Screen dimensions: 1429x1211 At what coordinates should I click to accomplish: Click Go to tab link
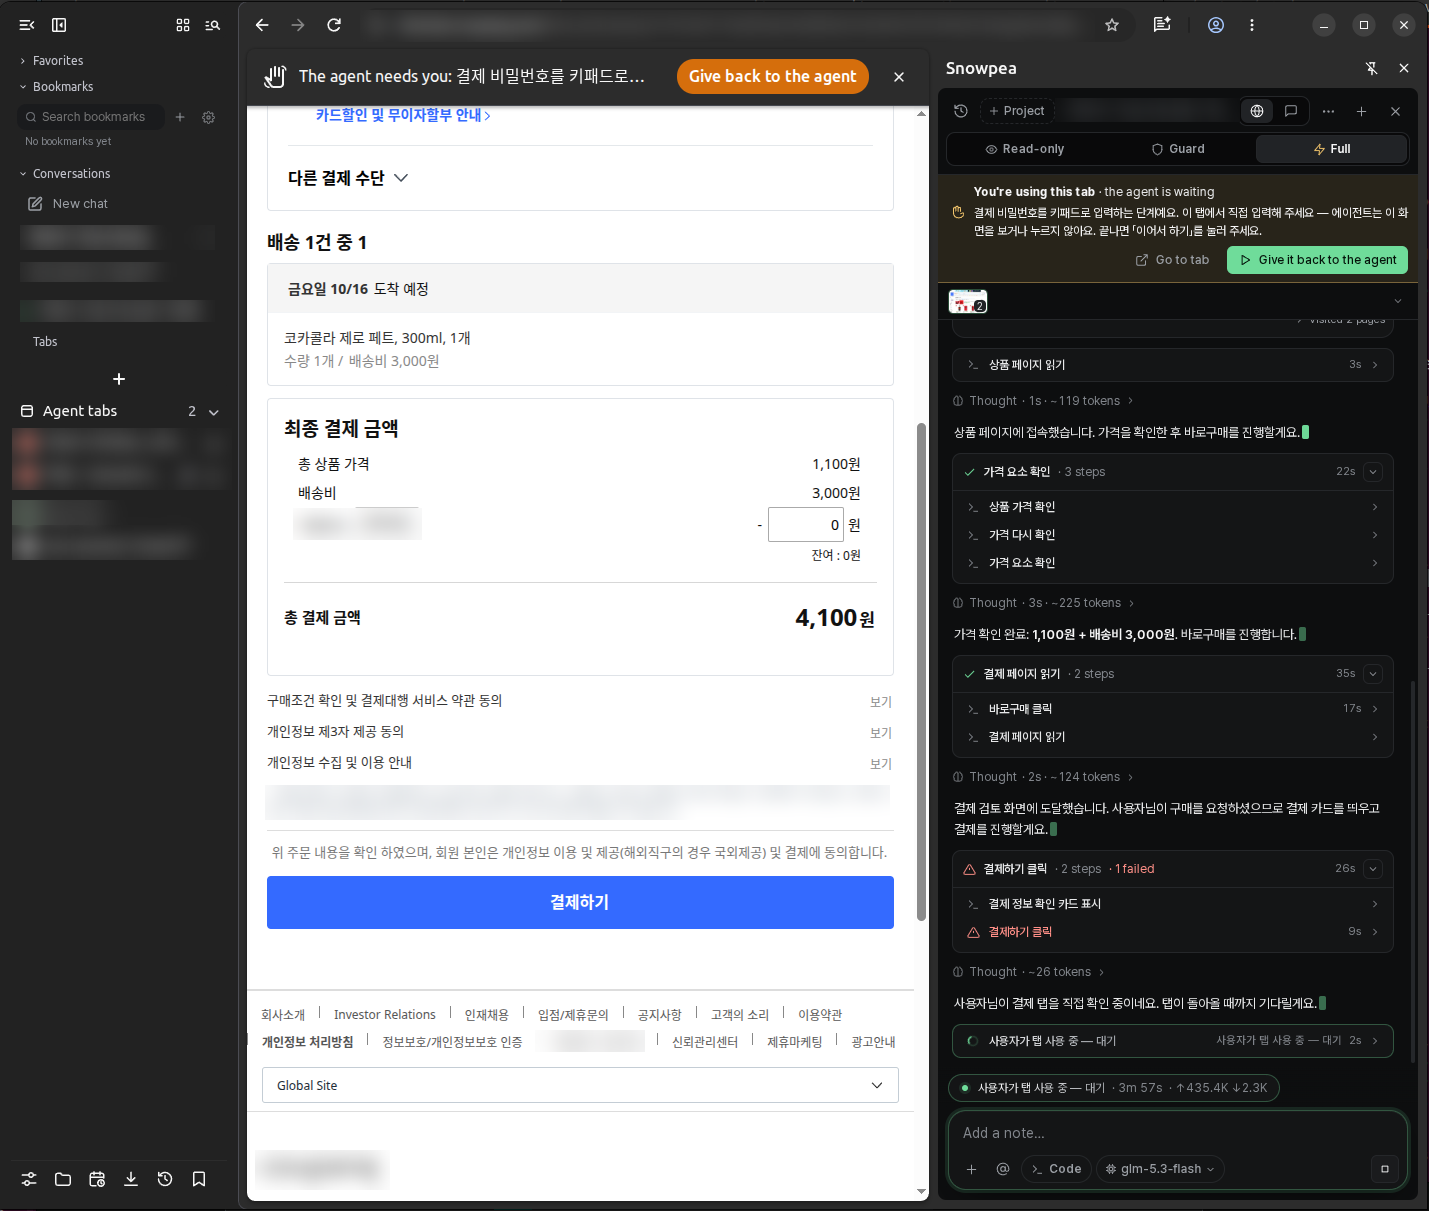(x=1172, y=260)
